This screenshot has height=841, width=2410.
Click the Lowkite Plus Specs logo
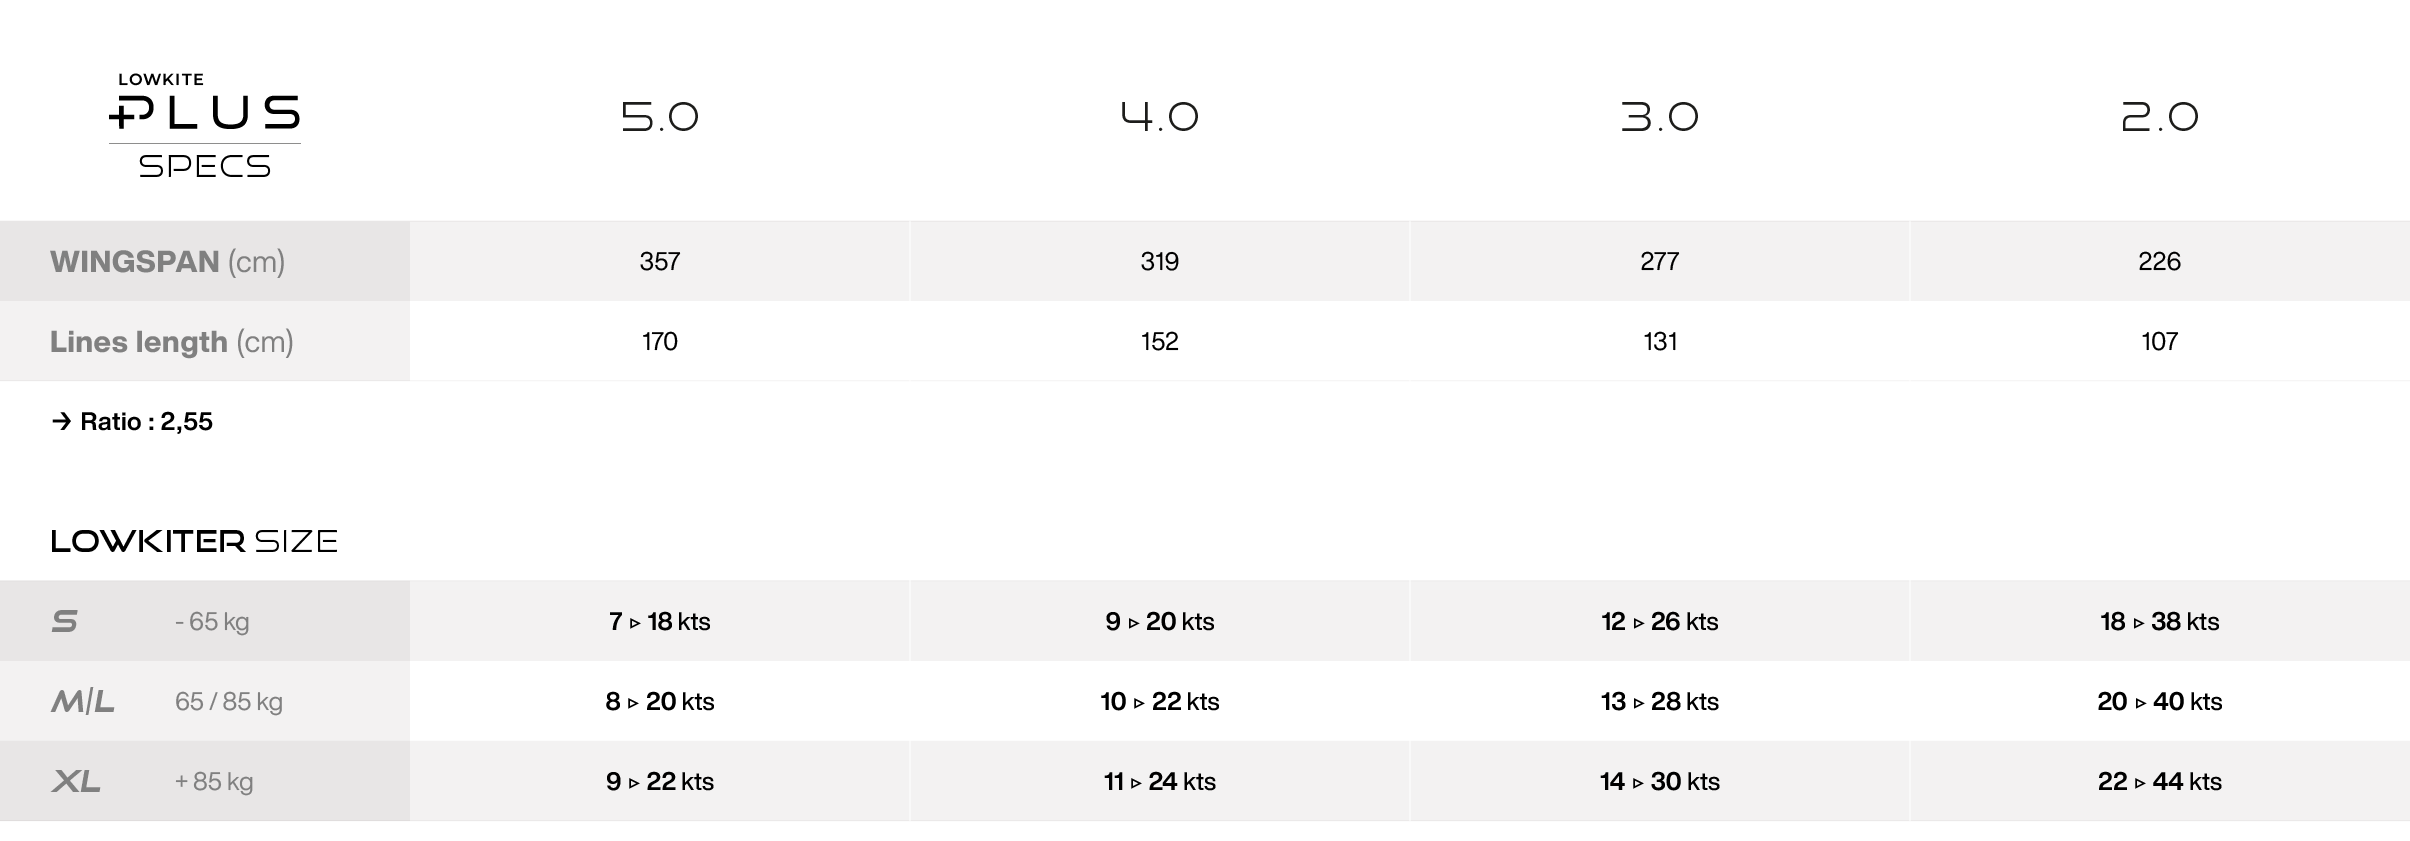click(x=205, y=126)
